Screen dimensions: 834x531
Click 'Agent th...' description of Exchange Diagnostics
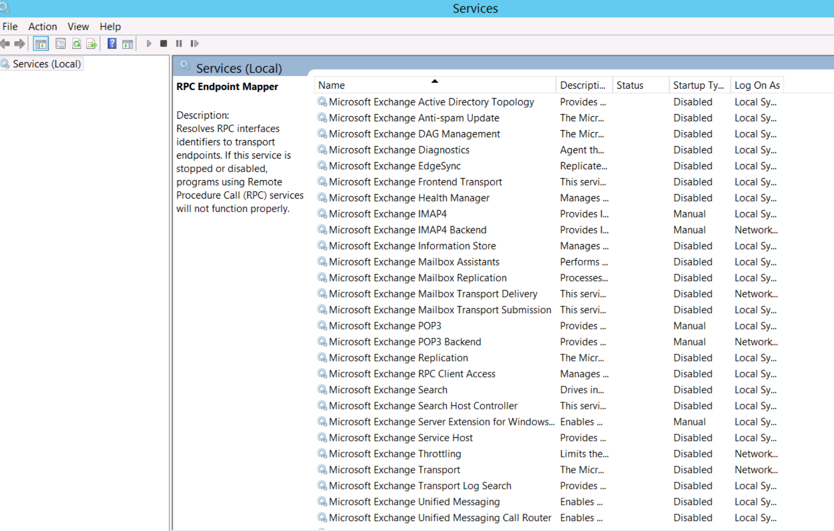[x=582, y=150]
